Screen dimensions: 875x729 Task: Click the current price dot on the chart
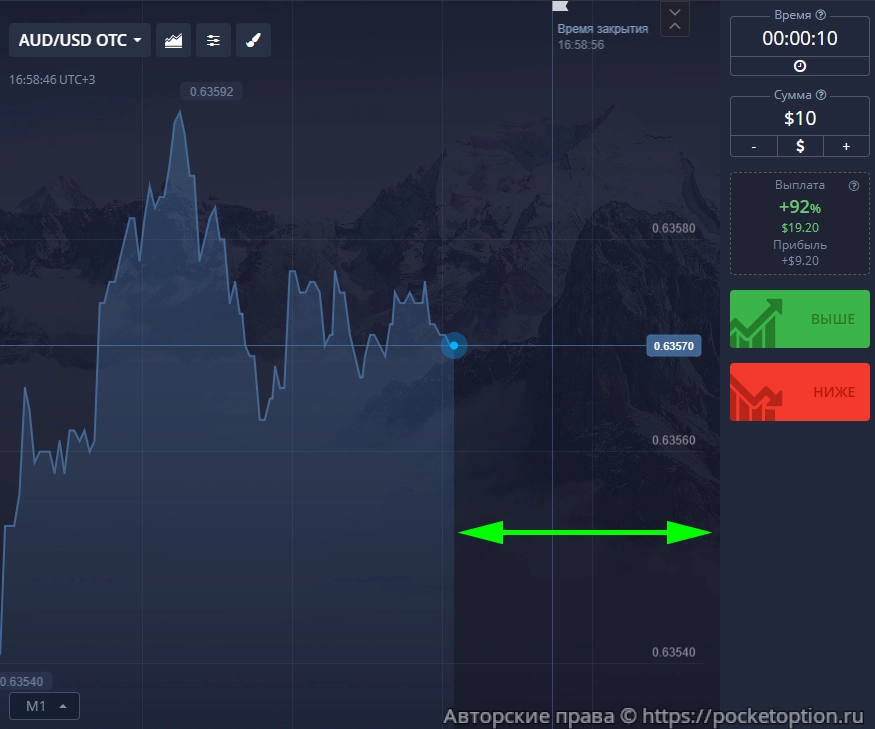click(454, 346)
